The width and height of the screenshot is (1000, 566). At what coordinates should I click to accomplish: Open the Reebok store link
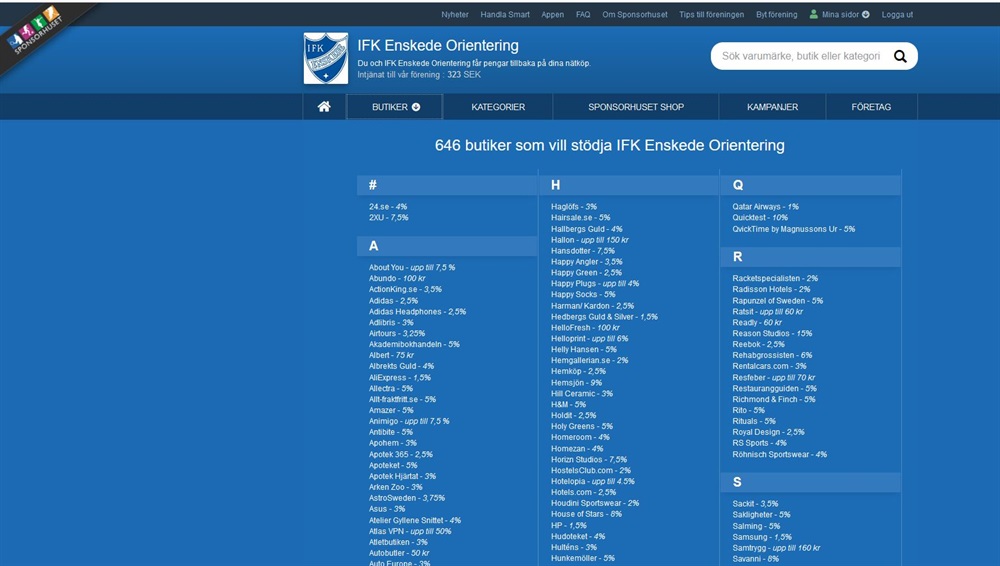tap(758, 344)
